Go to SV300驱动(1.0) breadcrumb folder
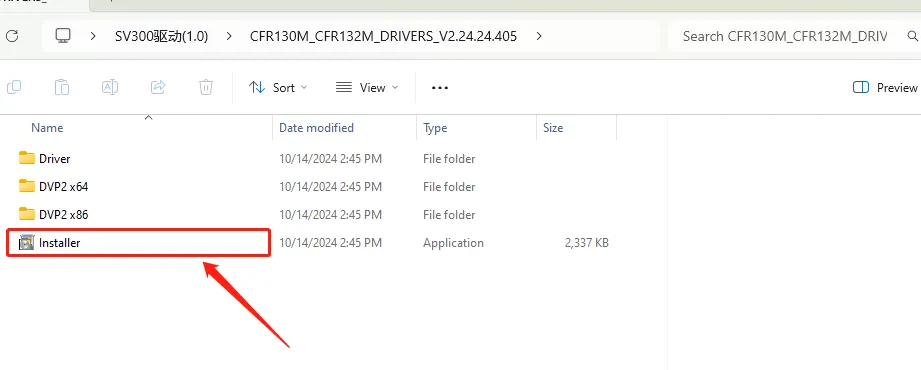Viewport: 921px width, 370px height. [x=162, y=36]
